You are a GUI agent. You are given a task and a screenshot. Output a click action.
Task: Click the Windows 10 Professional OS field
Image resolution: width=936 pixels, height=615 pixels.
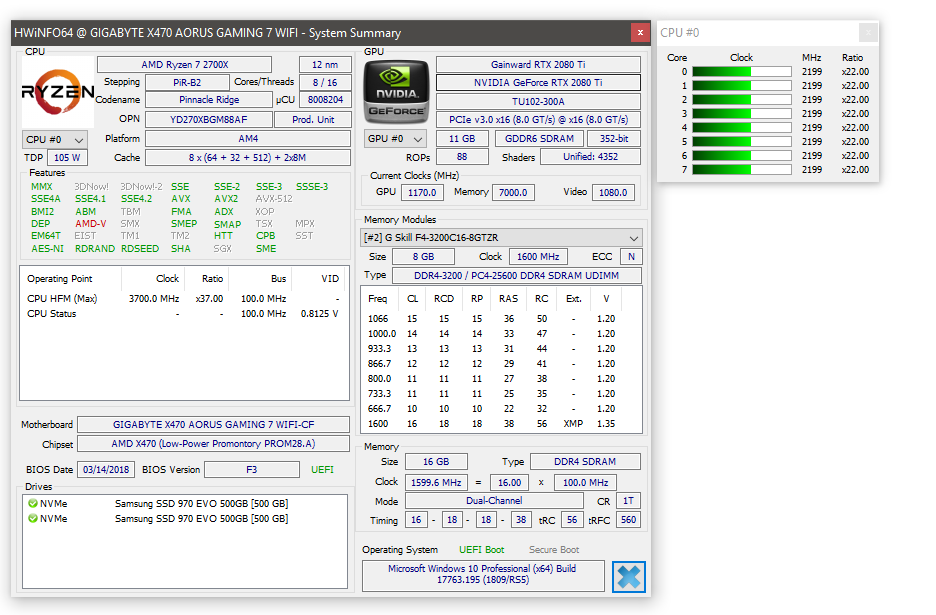[x=483, y=574]
